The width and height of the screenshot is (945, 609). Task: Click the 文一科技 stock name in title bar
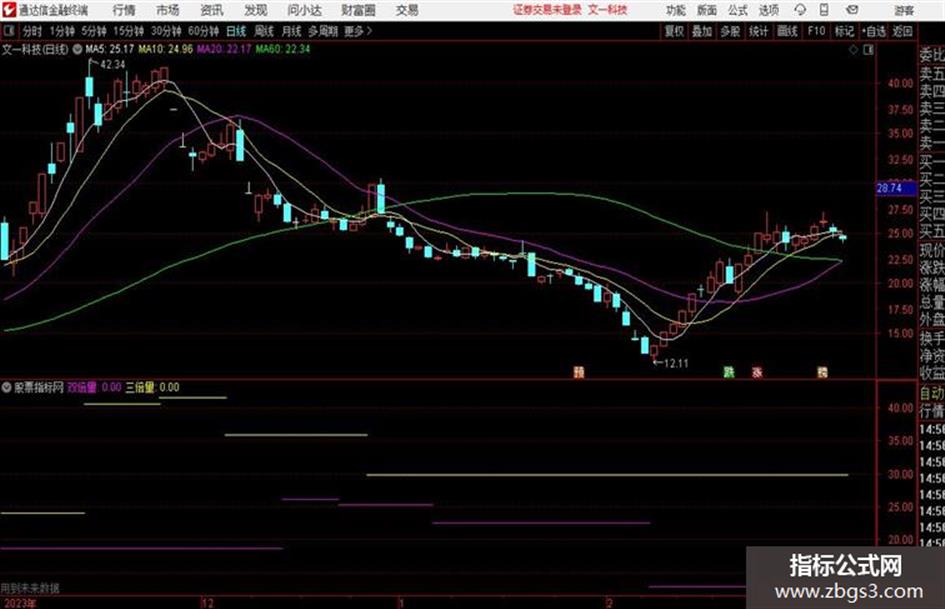[x=608, y=10]
